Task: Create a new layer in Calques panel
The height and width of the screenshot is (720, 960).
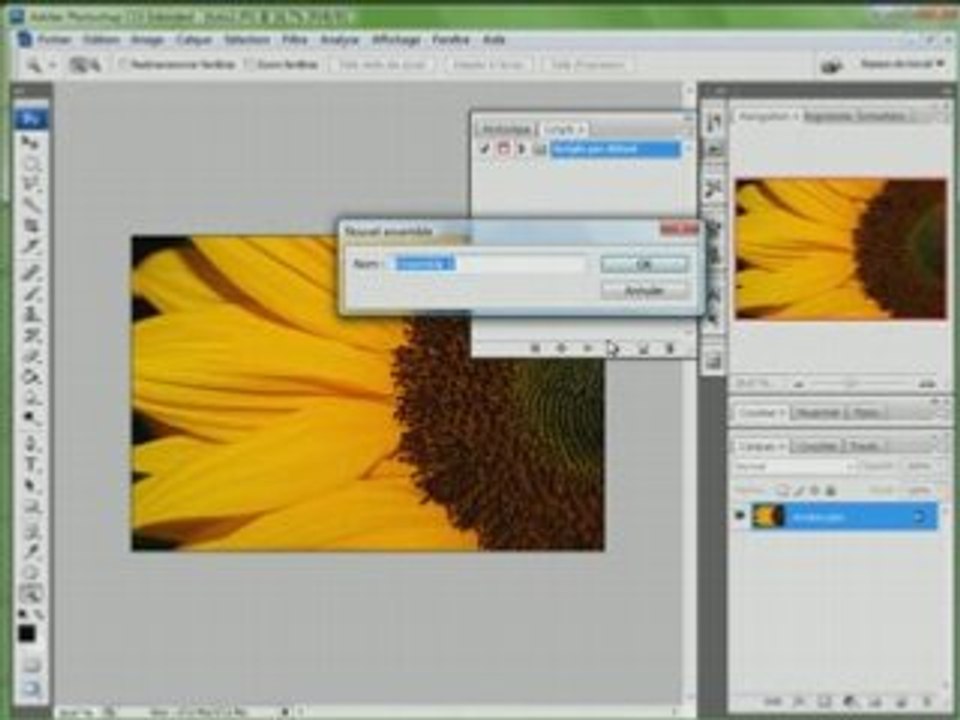Action: pos(901,702)
